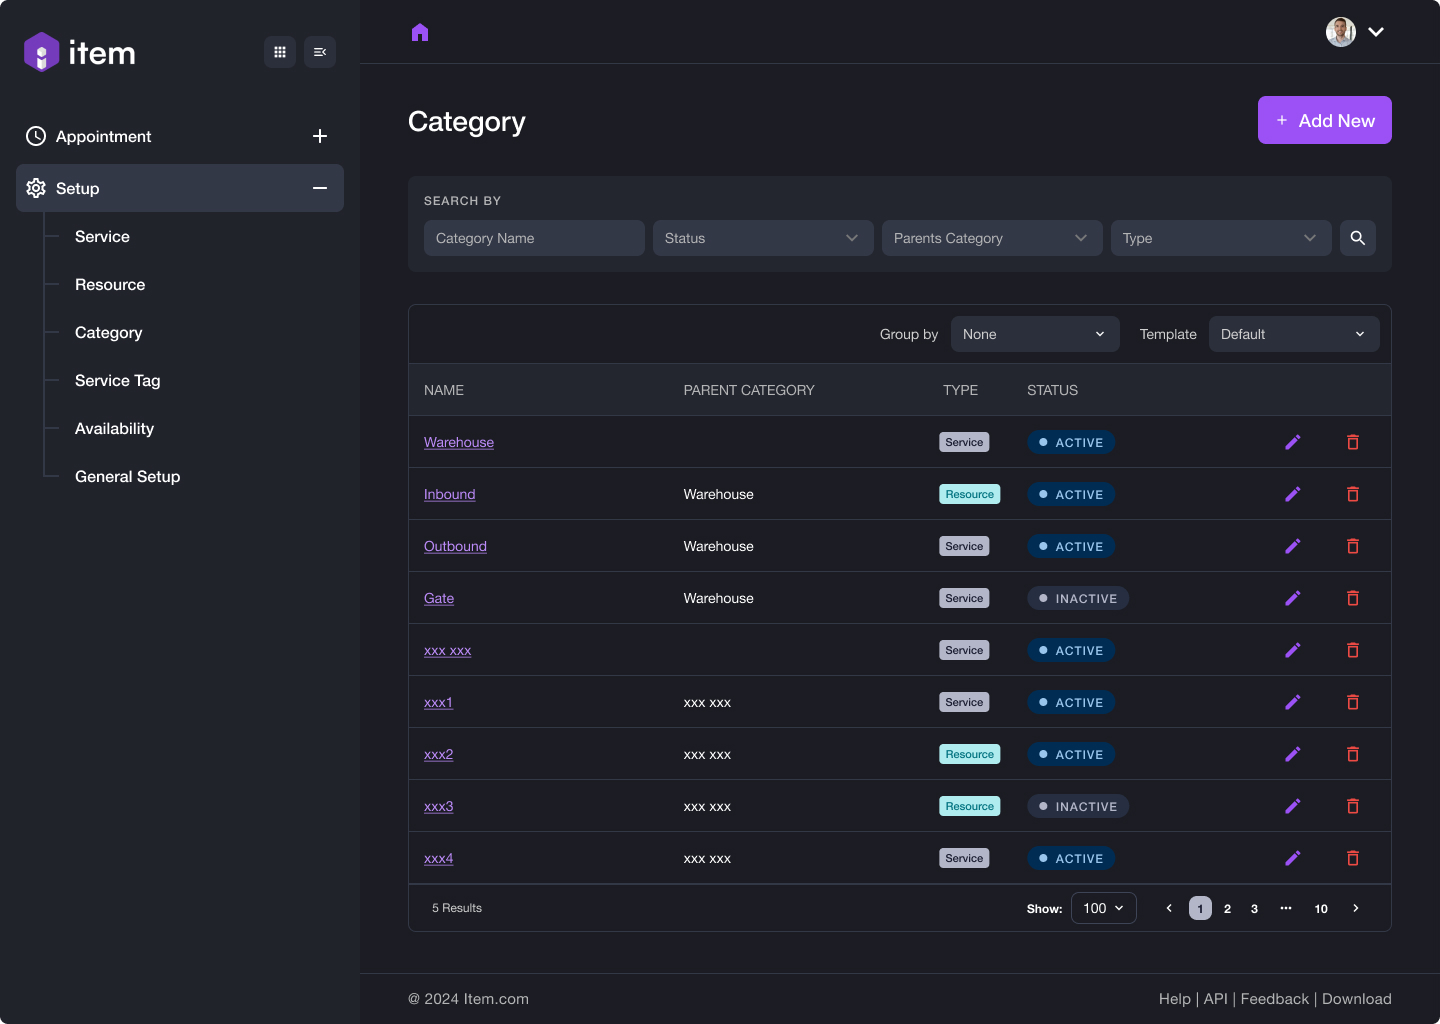Click the user avatar picture
This screenshot has height=1024, width=1440.
(1341, 32)
